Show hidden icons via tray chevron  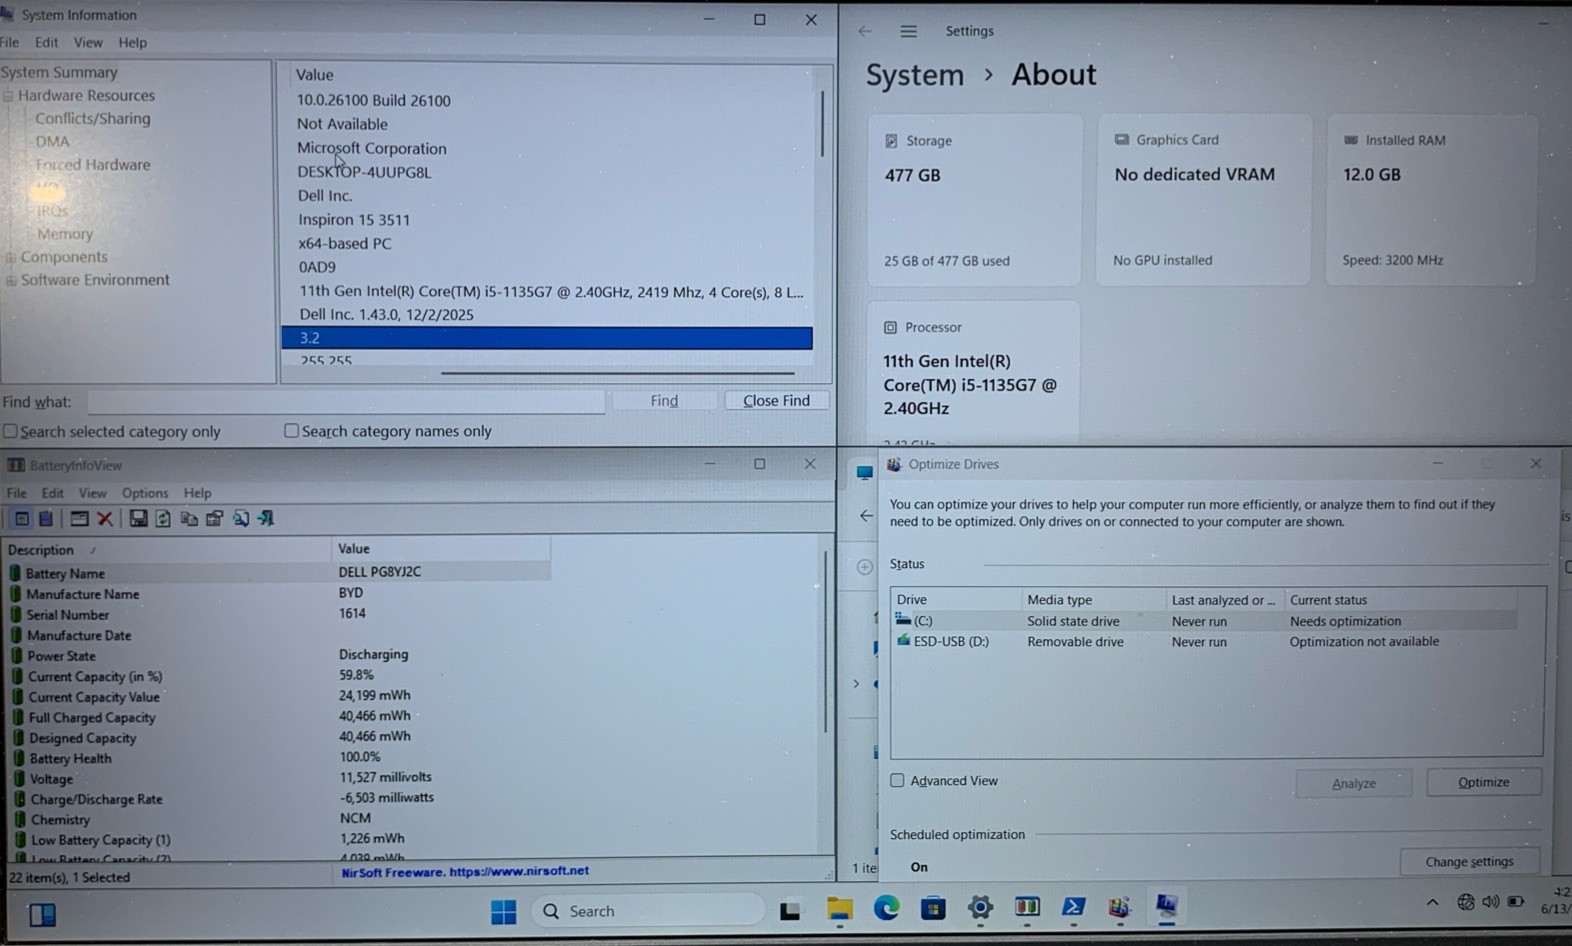coord(1432,902)
